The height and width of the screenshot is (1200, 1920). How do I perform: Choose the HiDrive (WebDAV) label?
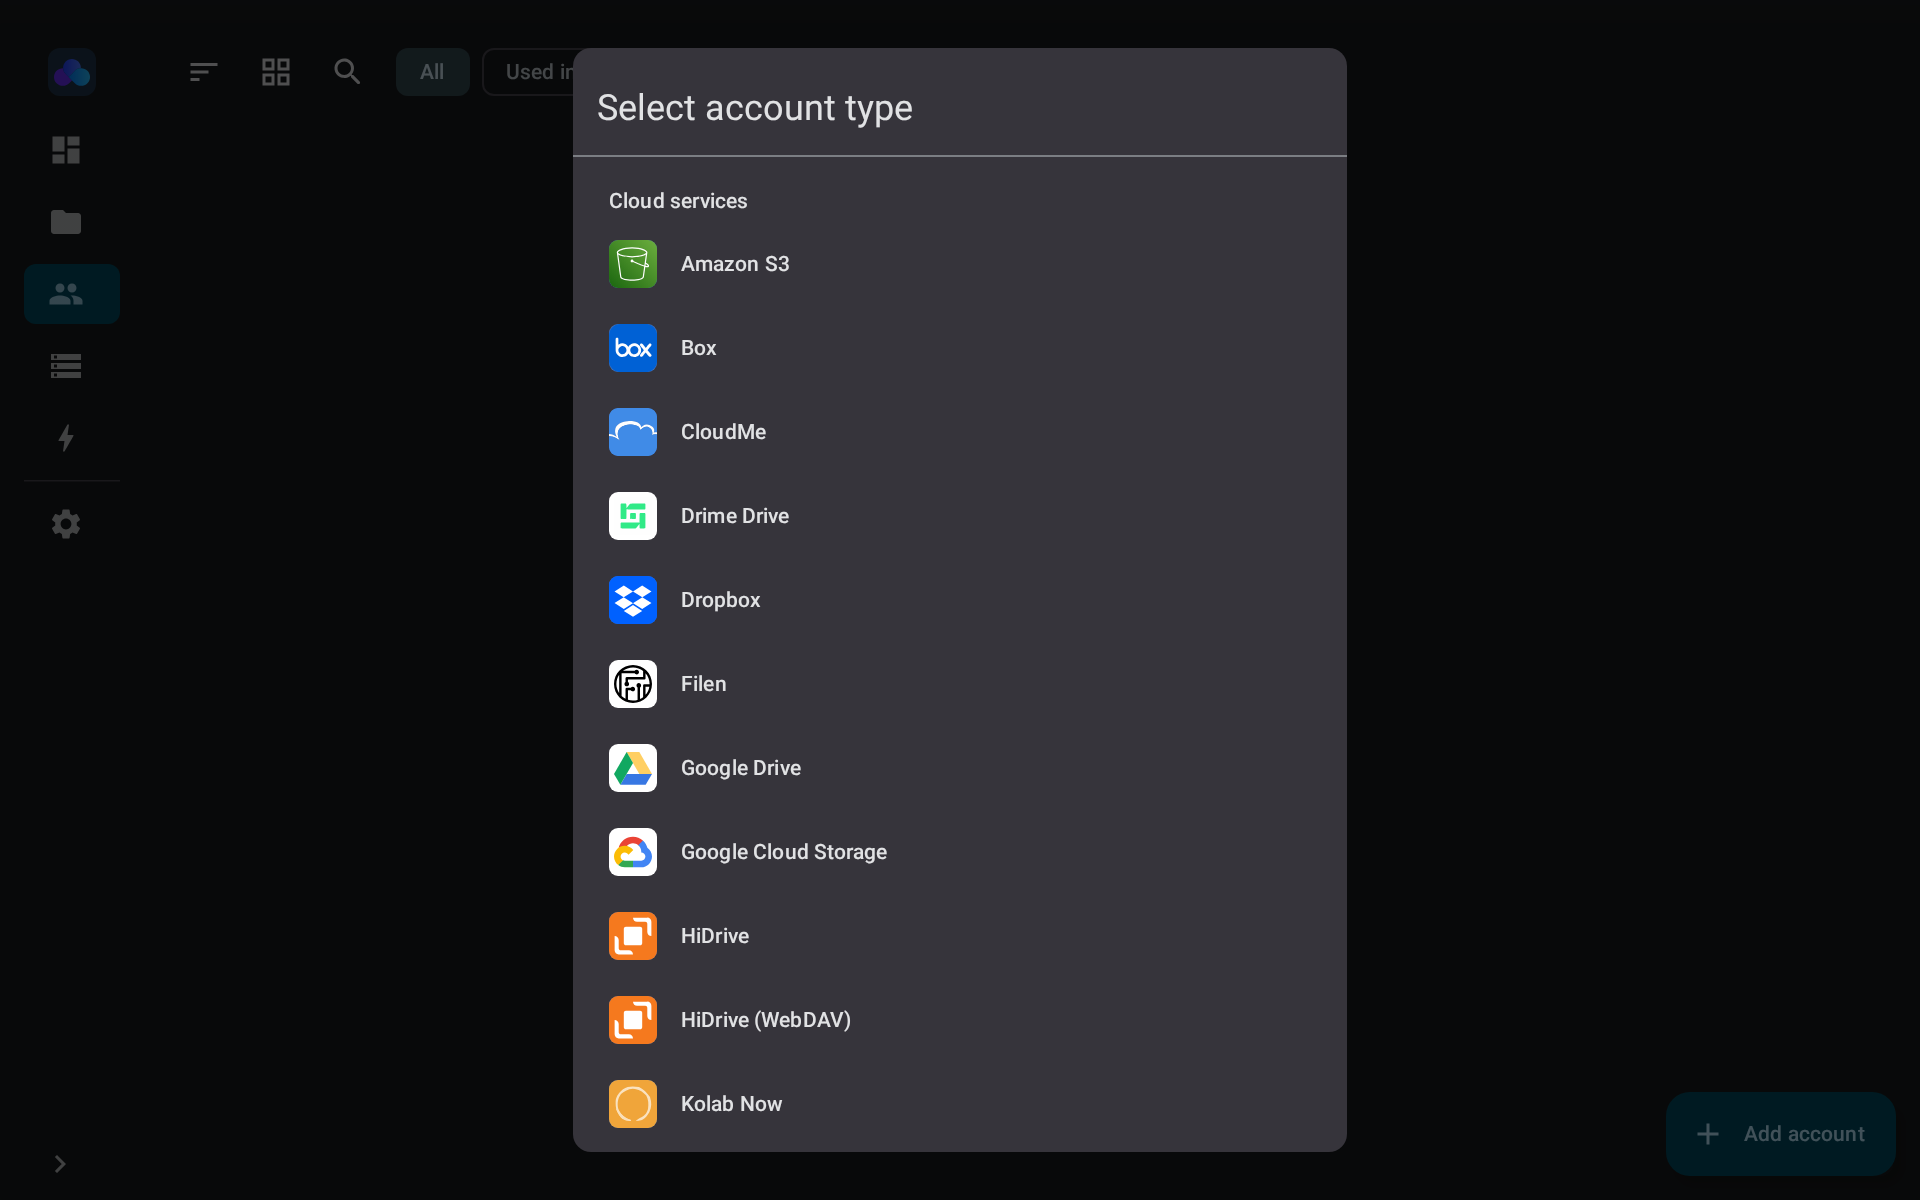point(766,1020)
